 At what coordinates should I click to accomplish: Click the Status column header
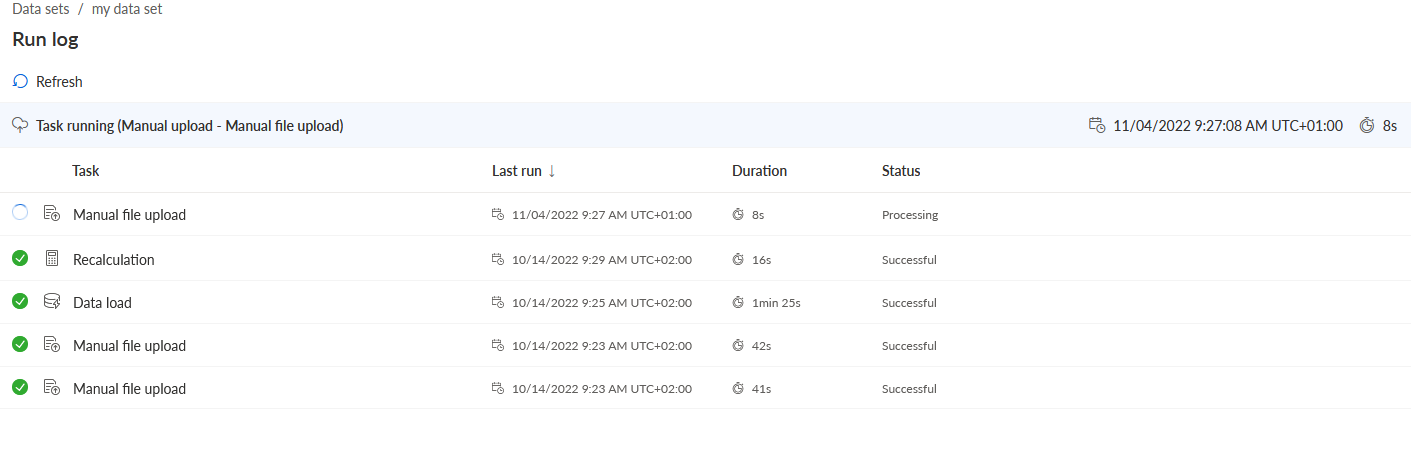coord(901,171)
